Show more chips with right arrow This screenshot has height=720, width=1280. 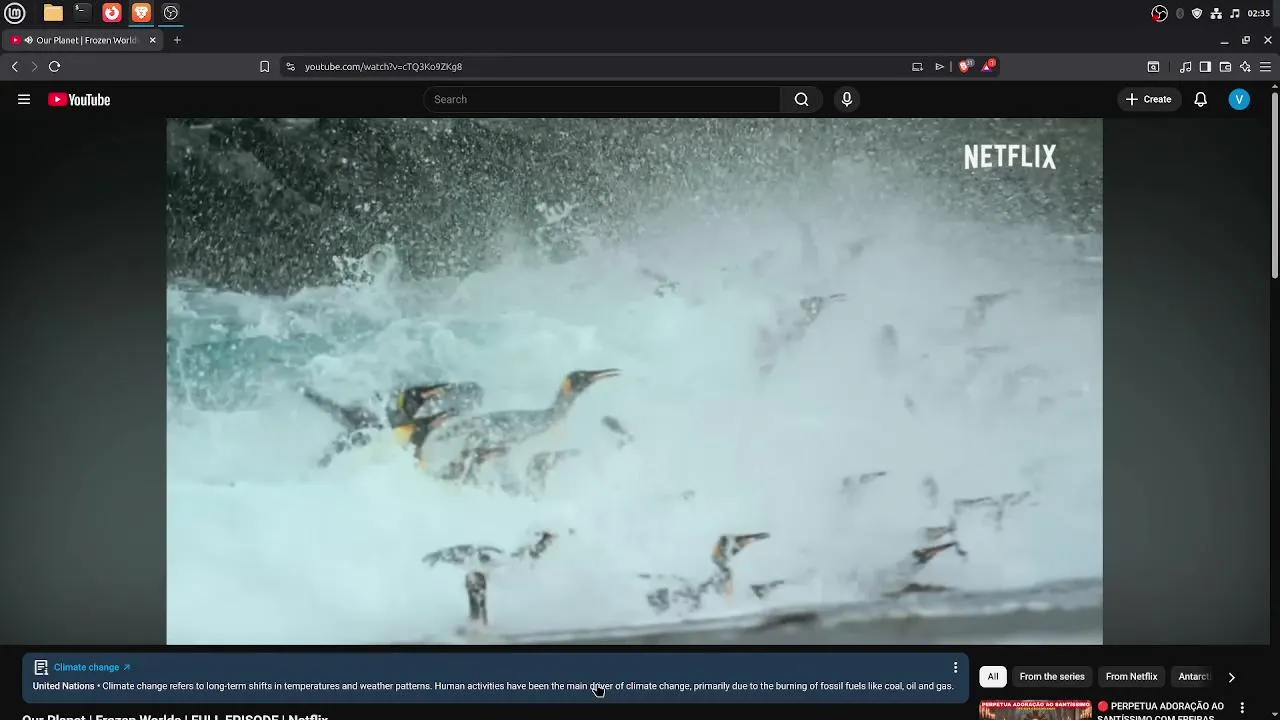tap(1231, 677)
